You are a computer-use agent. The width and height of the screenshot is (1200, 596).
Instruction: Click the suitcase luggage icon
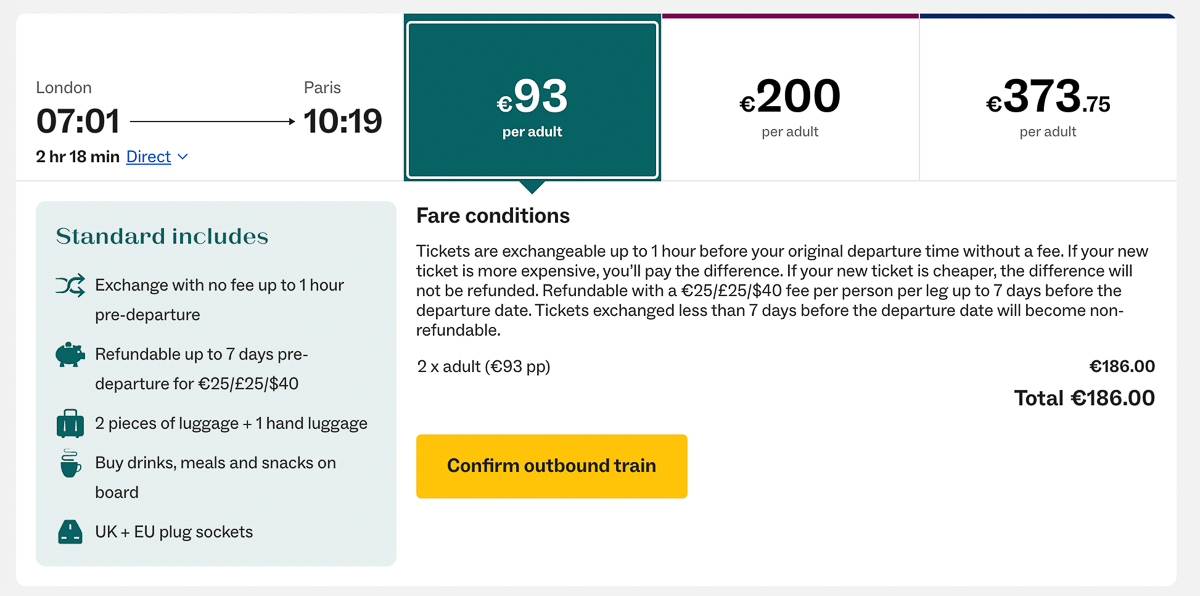(x=70, y=423)
